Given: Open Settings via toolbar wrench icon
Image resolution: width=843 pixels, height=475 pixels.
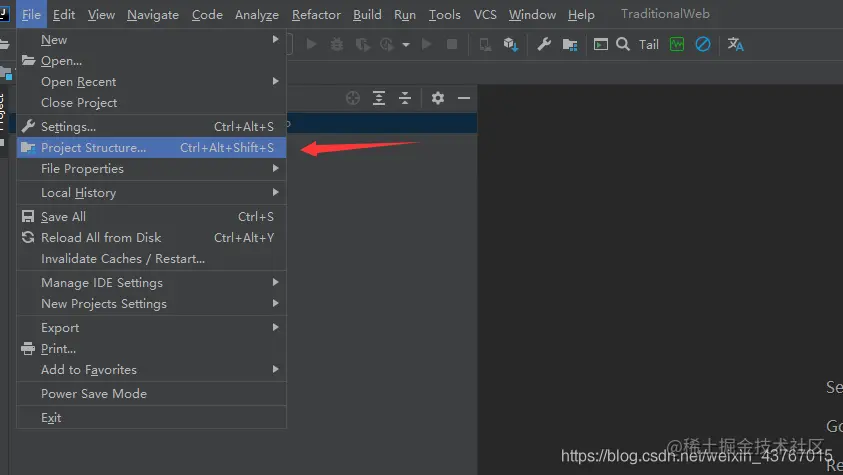Looking at the screenshot, I should click(x=544, y=44).
